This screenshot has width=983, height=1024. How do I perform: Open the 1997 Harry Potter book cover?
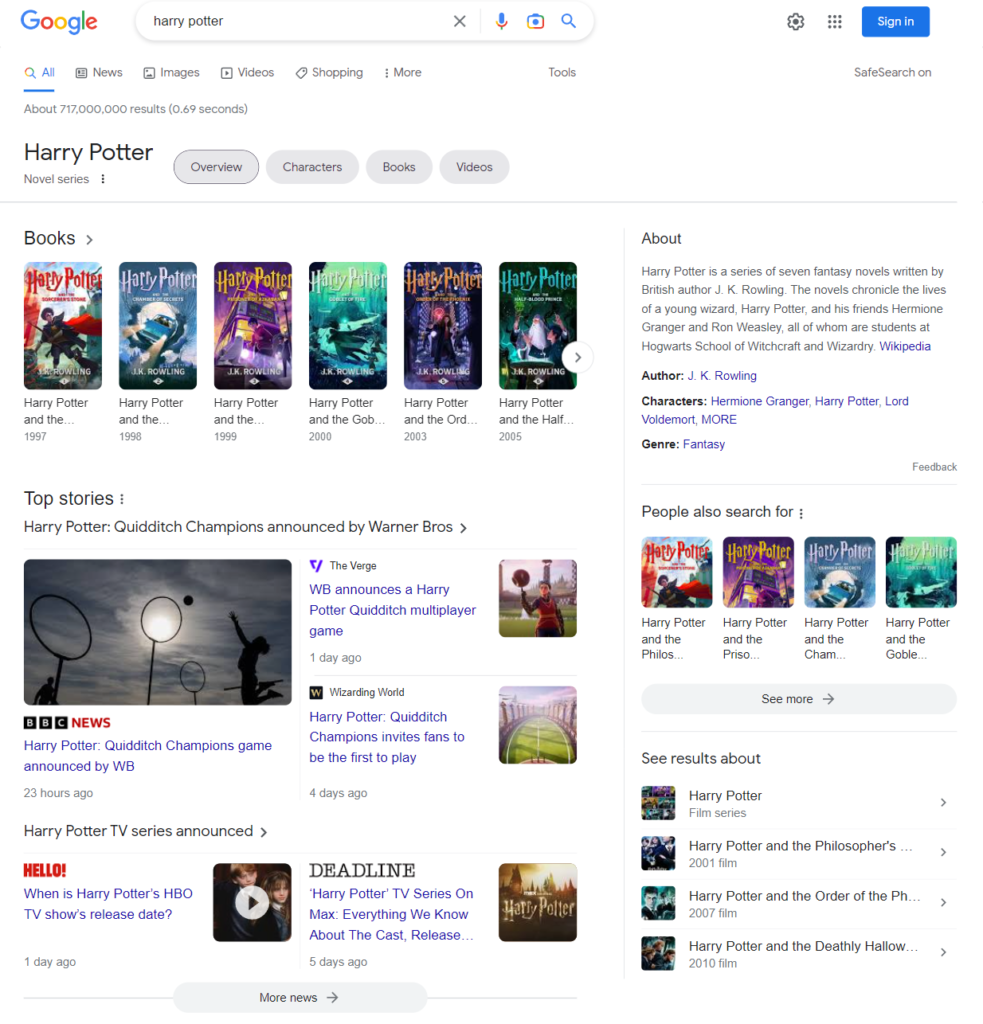63,325
